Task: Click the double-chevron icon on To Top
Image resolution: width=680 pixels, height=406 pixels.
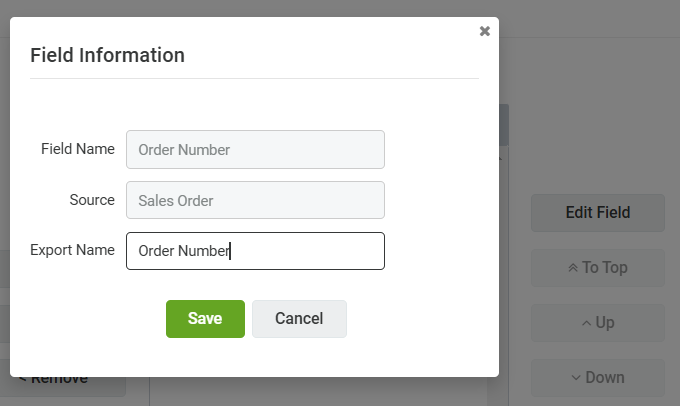Action: click(573, 268)
